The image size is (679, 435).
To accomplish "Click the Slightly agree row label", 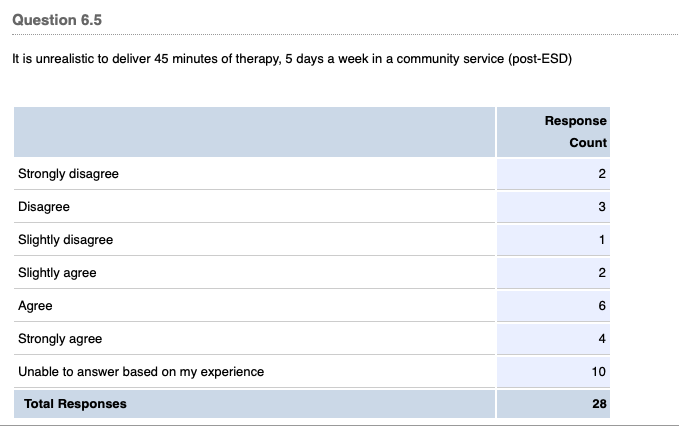I will click(x=57, y=273).
